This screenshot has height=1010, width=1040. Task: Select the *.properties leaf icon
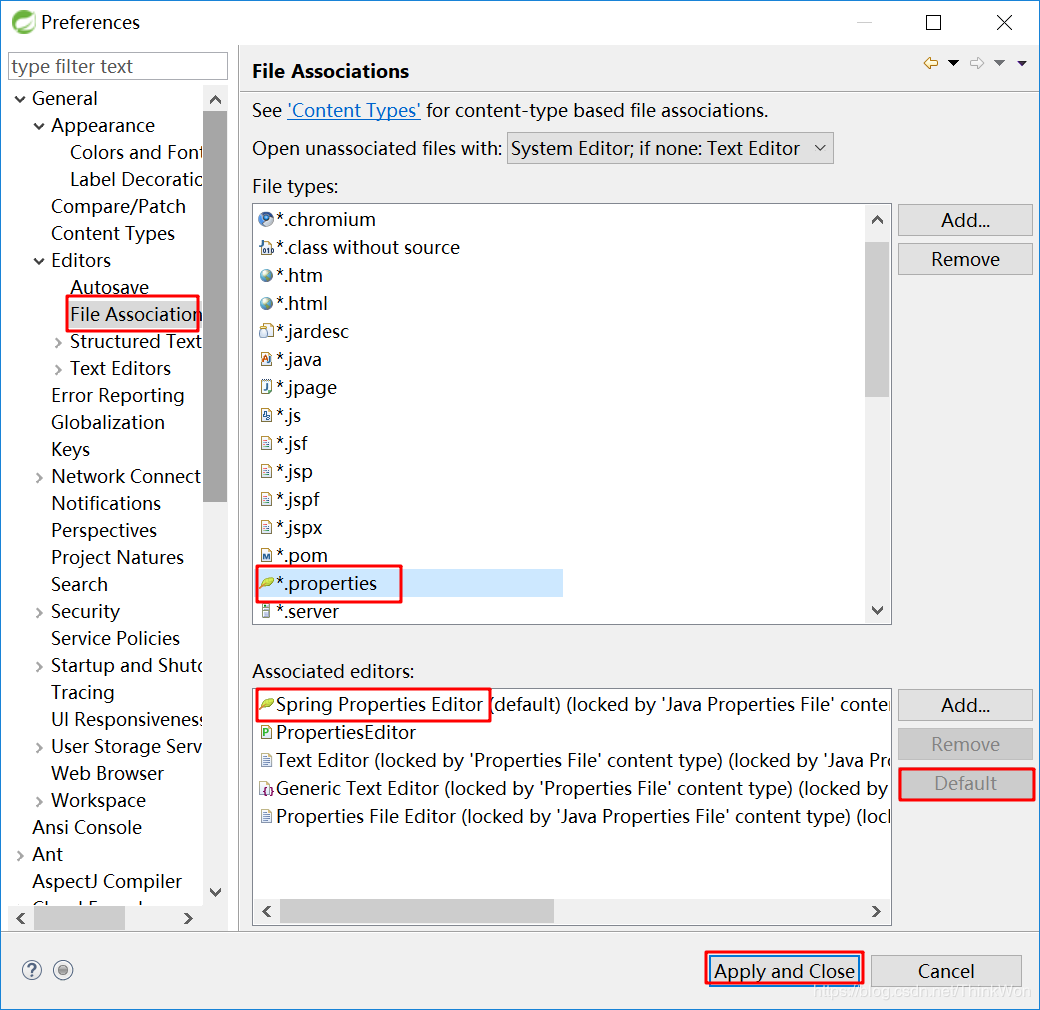266,583
